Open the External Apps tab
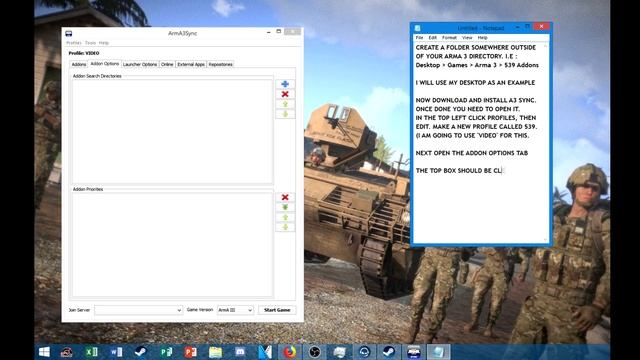The width and height of the screenshot is (640, 360). (191, 64)
